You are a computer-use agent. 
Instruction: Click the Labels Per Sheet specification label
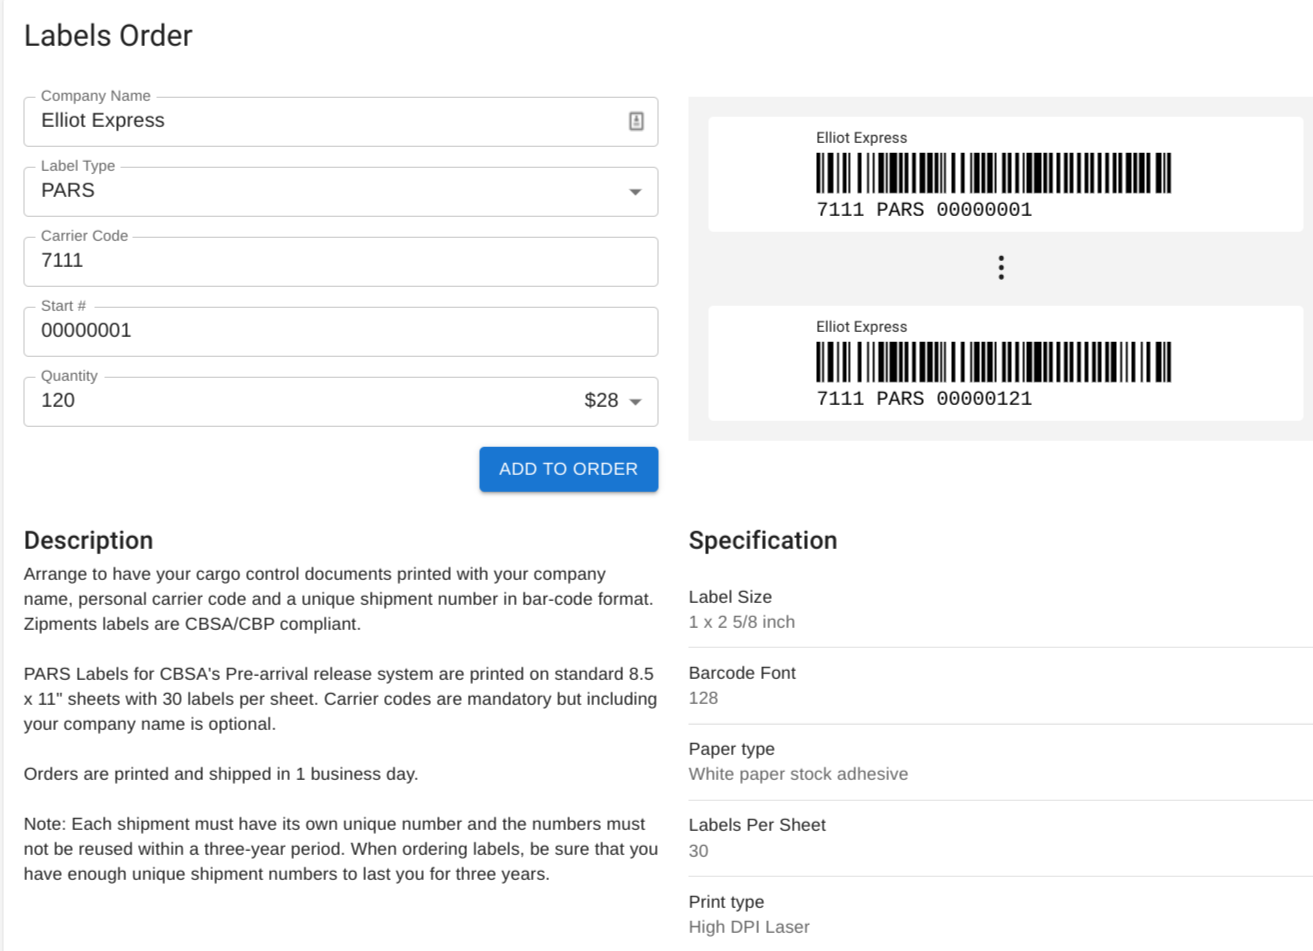[757, 825]
